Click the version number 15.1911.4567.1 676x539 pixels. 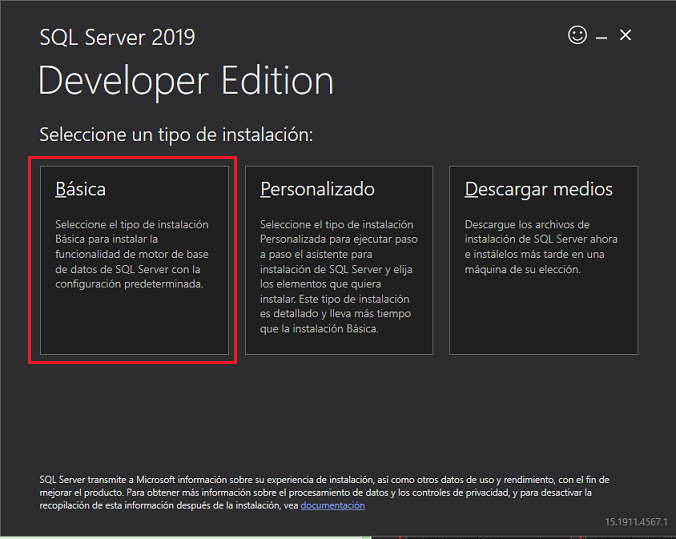pos(636,522)
